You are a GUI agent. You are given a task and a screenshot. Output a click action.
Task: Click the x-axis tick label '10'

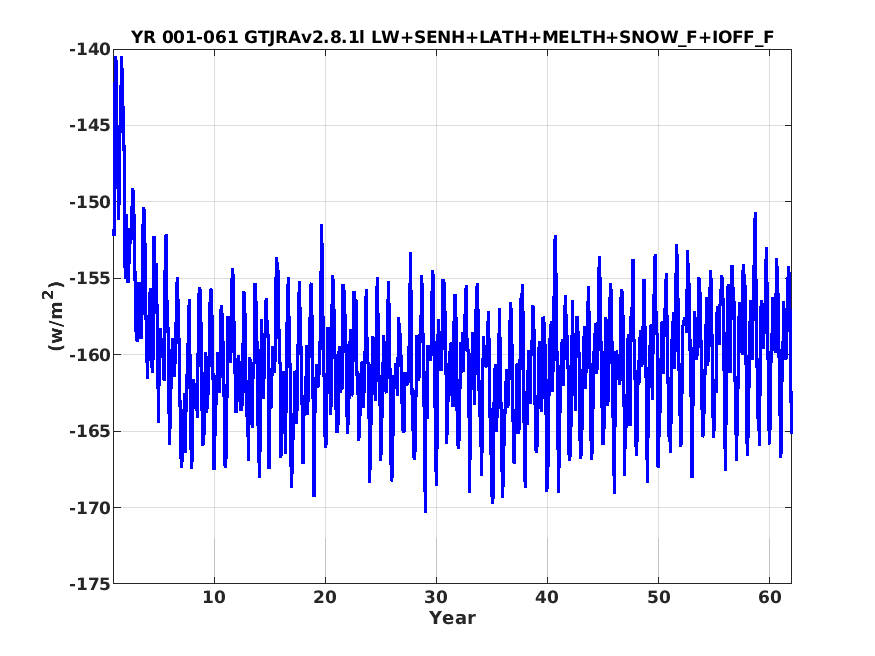tap(214, 597)
